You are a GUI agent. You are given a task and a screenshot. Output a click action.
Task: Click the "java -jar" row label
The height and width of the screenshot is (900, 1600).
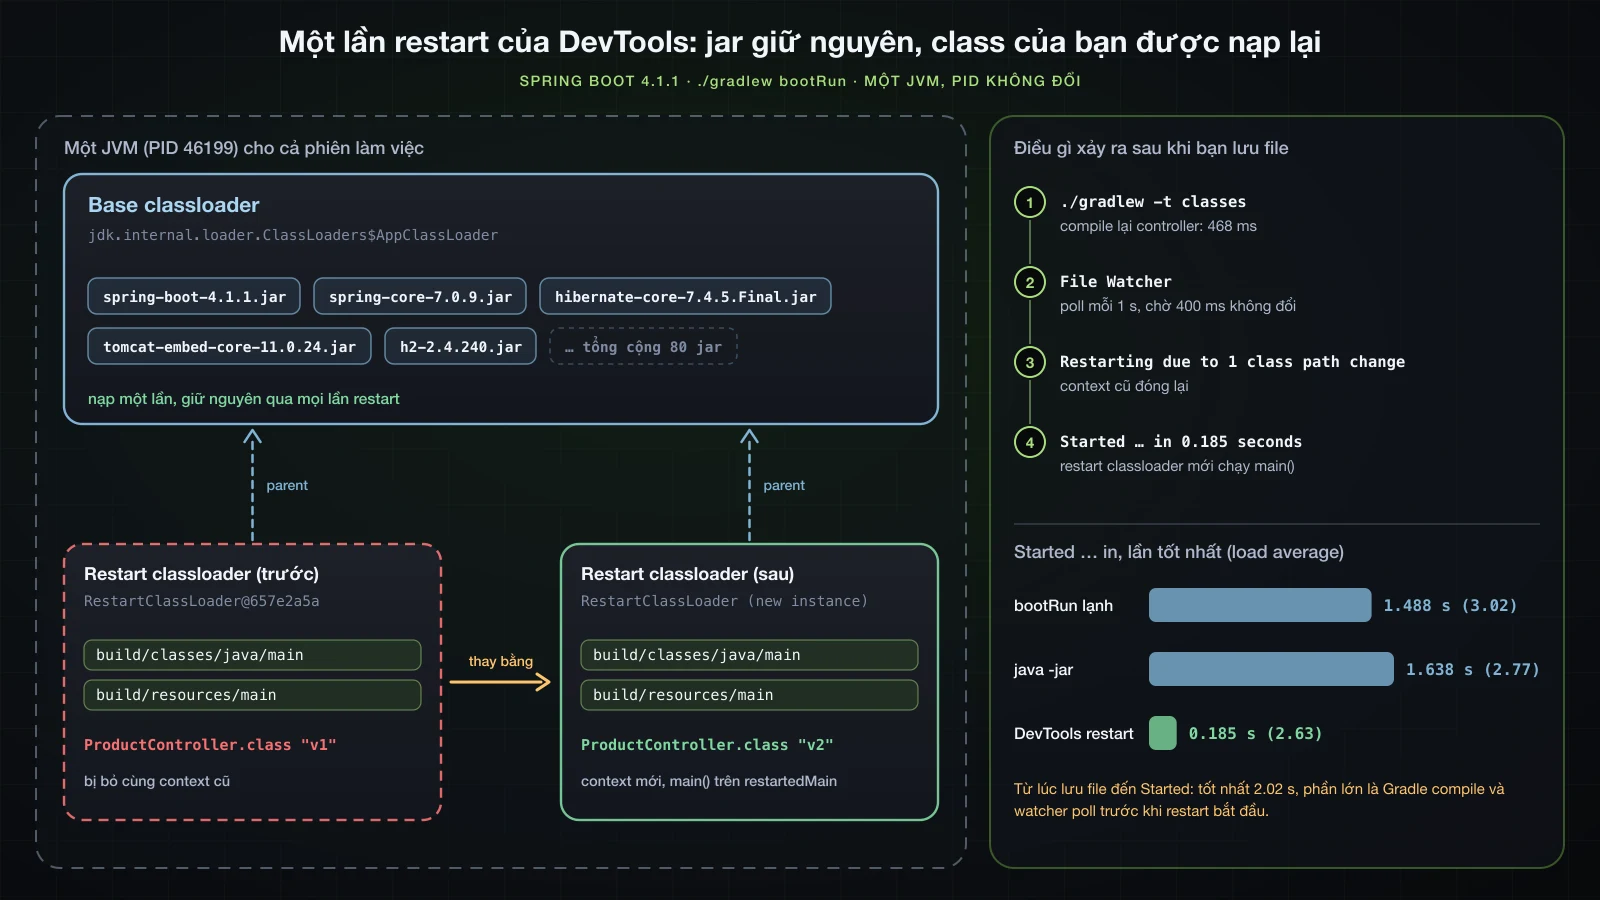1043,670
